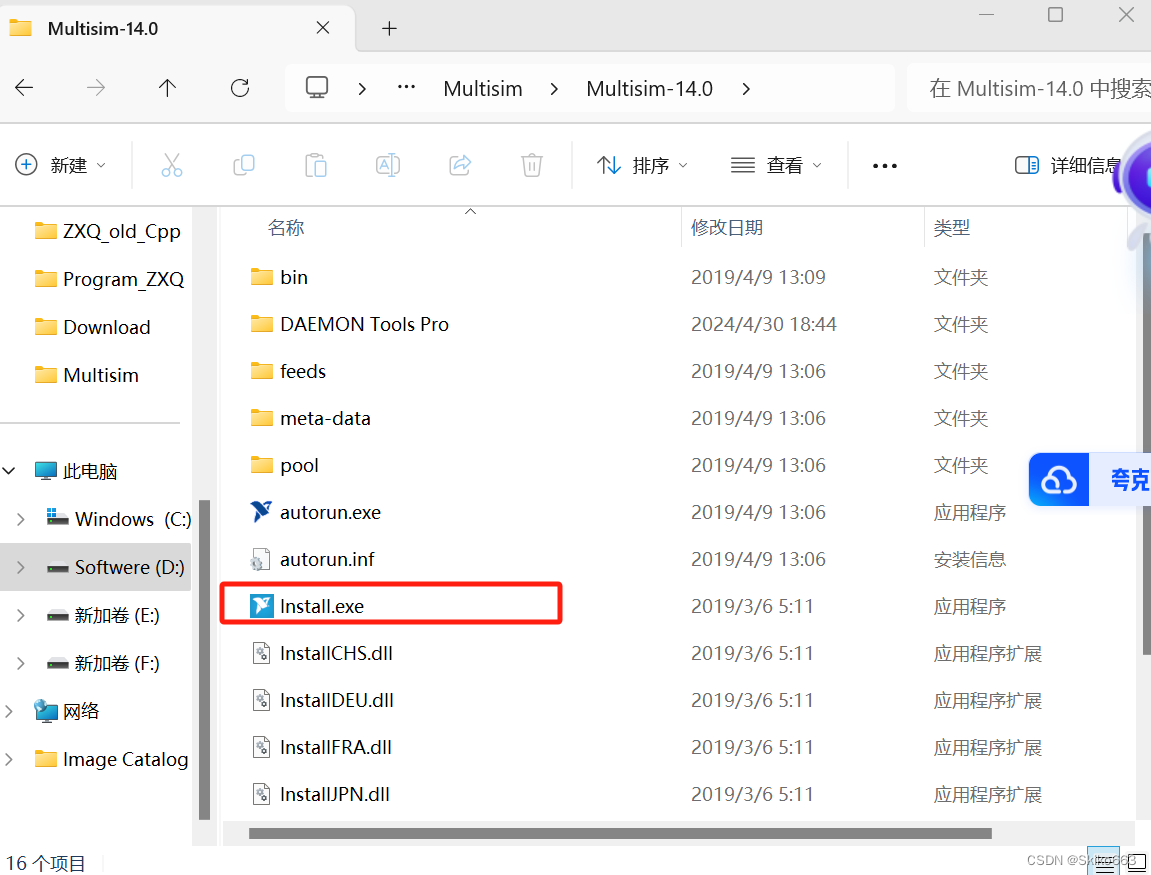Image resolution: width=1151 pixels, height=875 pixels.
Task: Click the Copy icon in toolbar
Action: (x=244, y=165)
